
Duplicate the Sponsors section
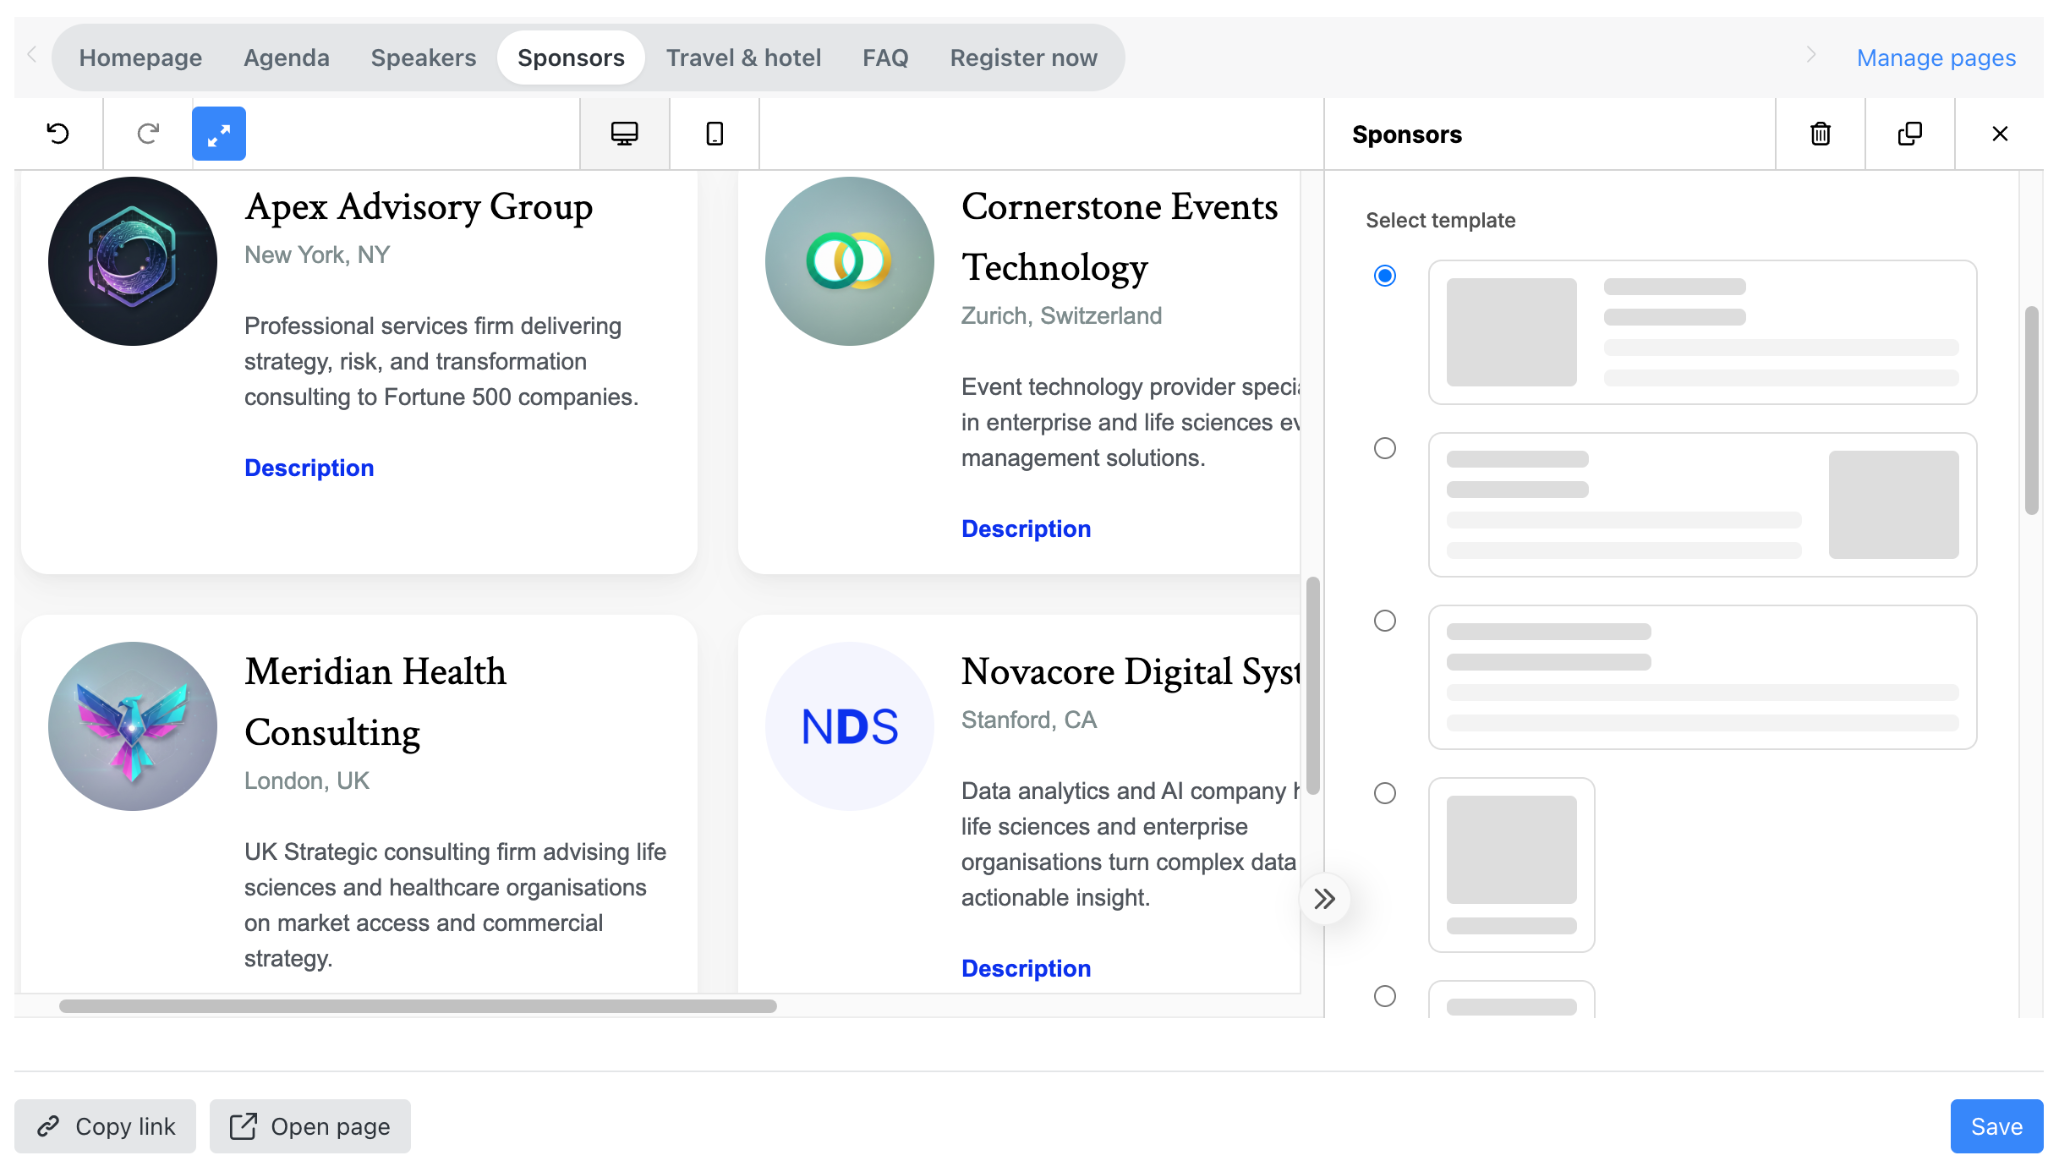(1910, 133)
